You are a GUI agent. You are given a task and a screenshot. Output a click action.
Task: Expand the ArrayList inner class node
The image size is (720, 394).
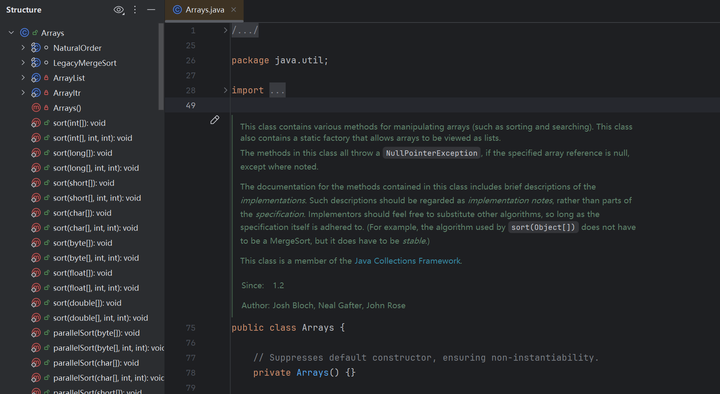click(x=22, y=78)
